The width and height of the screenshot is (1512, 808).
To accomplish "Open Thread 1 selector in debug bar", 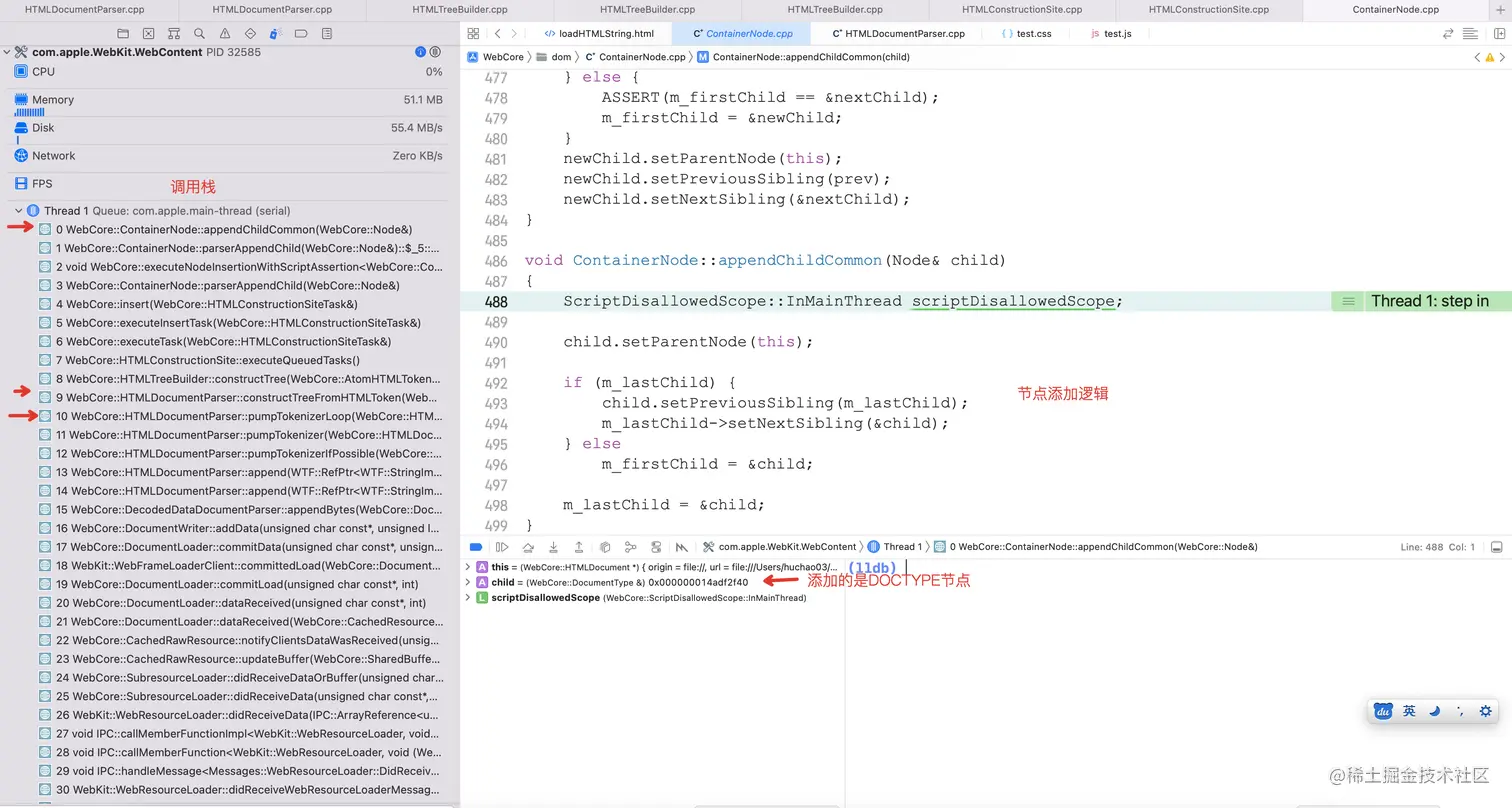I will [895, 547].
